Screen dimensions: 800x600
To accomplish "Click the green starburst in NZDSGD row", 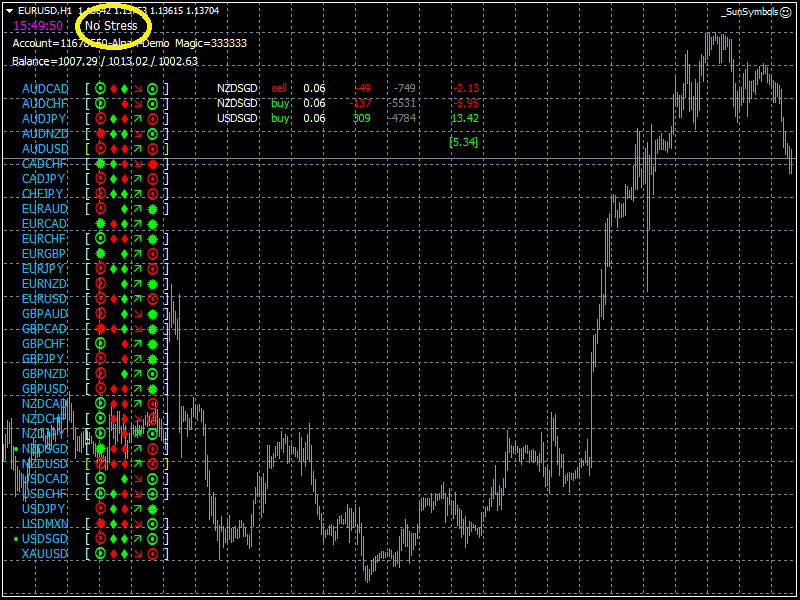I will [x=101, y=448].
